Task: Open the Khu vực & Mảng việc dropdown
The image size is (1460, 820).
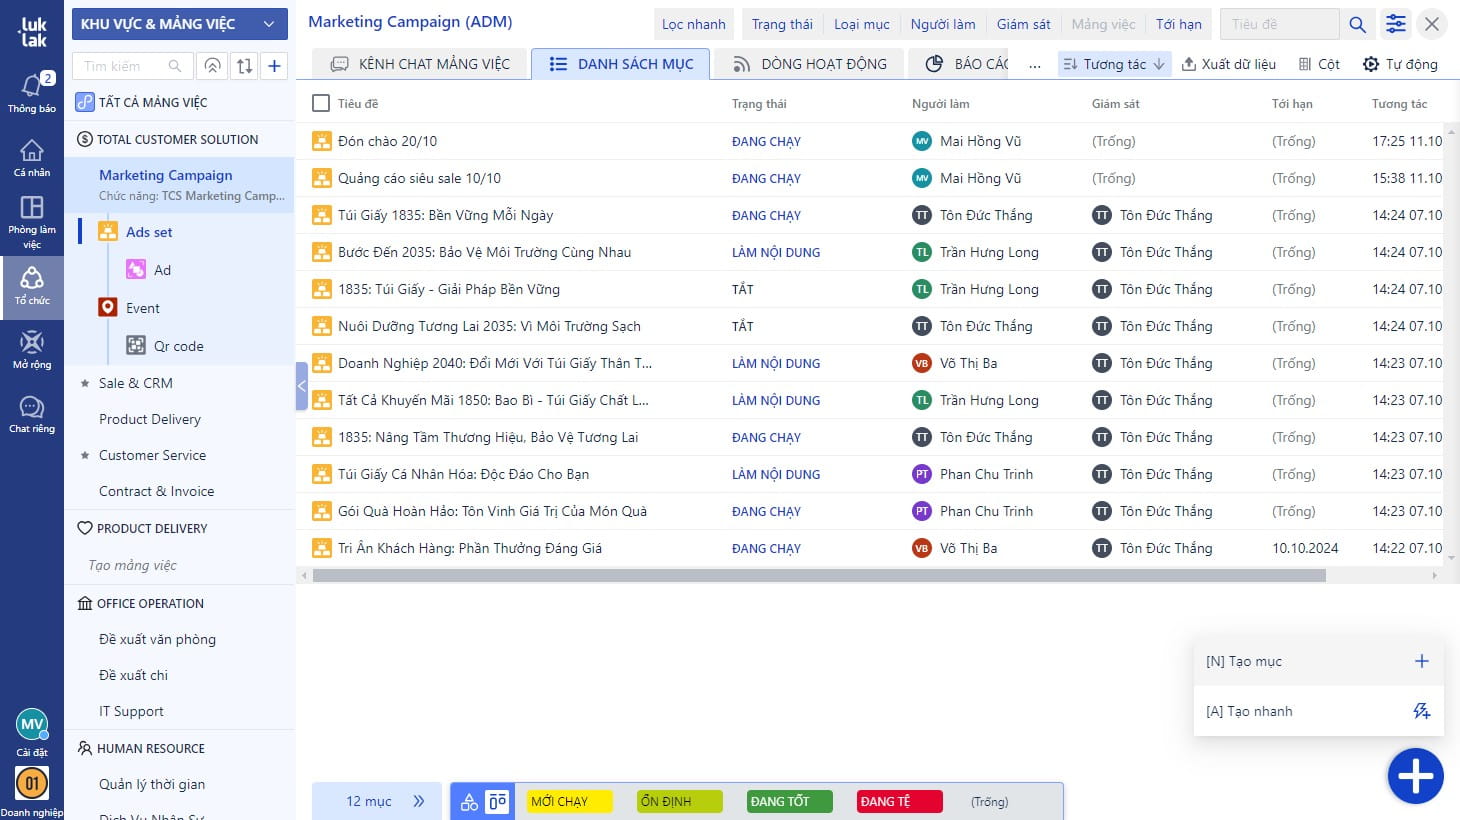Action: pos(180,24)
